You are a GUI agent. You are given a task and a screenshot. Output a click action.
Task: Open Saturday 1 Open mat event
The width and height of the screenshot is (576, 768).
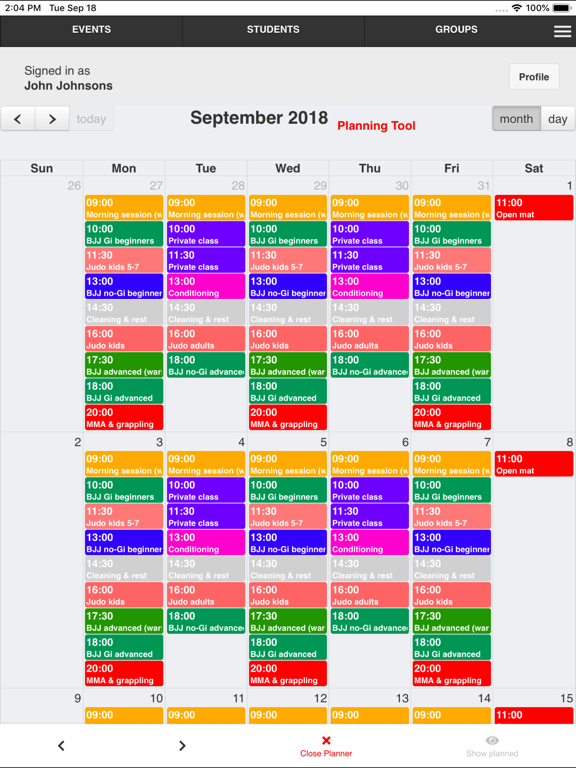pos(533,208)
